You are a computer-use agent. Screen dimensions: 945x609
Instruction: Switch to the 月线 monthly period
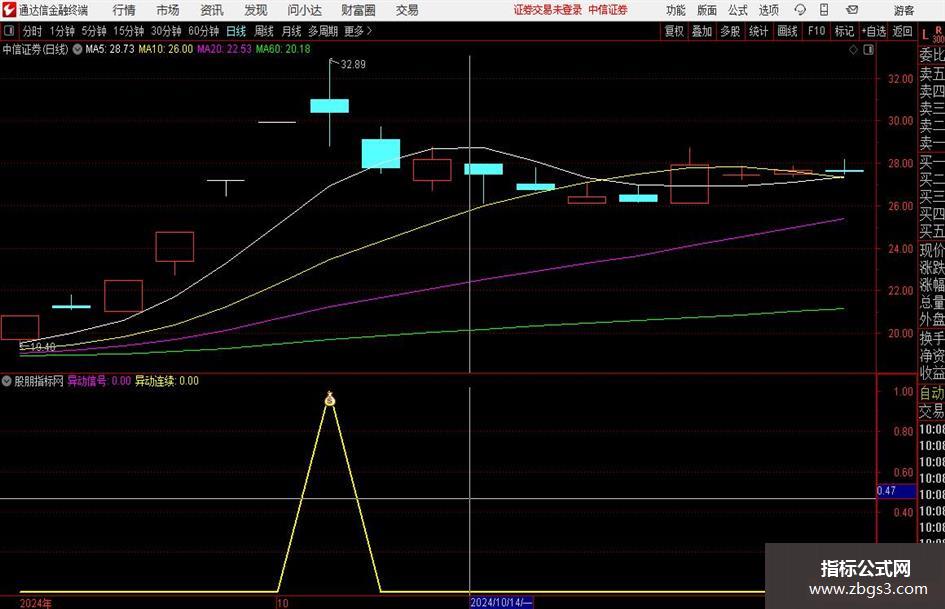(x=292, y=31)
